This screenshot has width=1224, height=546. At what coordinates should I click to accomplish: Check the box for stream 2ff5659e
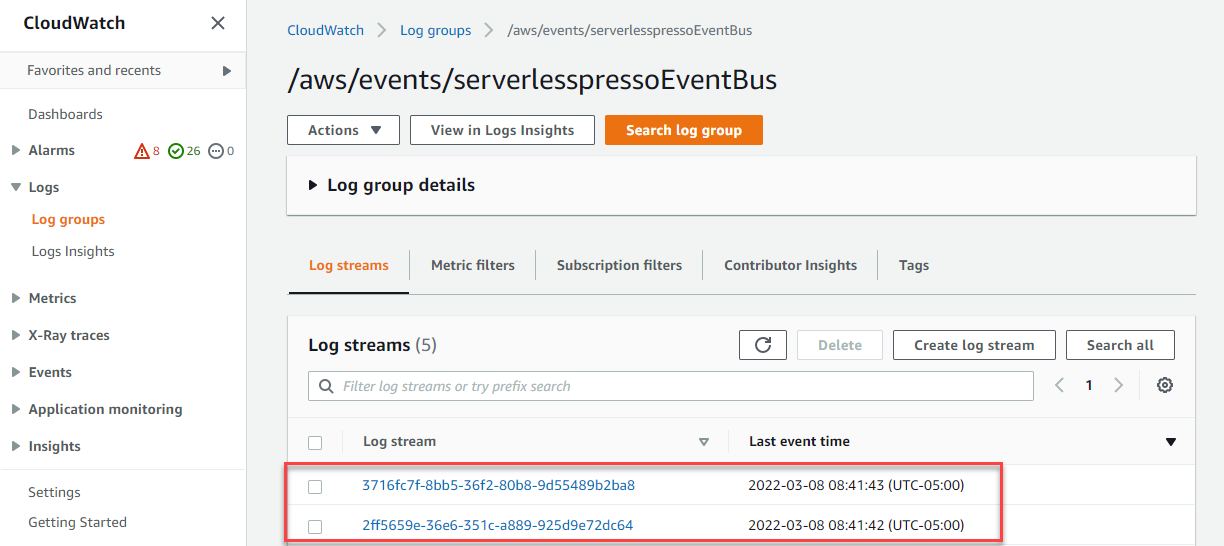315,526
